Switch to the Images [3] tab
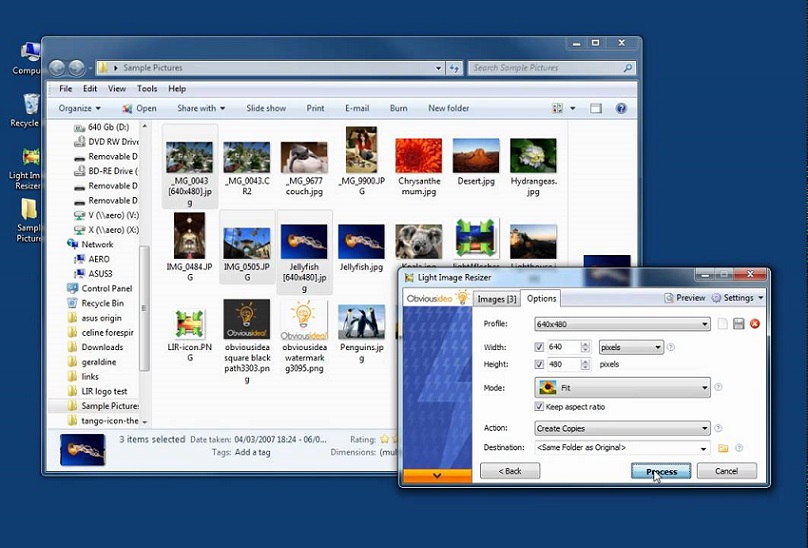 [x=497, y=299]
